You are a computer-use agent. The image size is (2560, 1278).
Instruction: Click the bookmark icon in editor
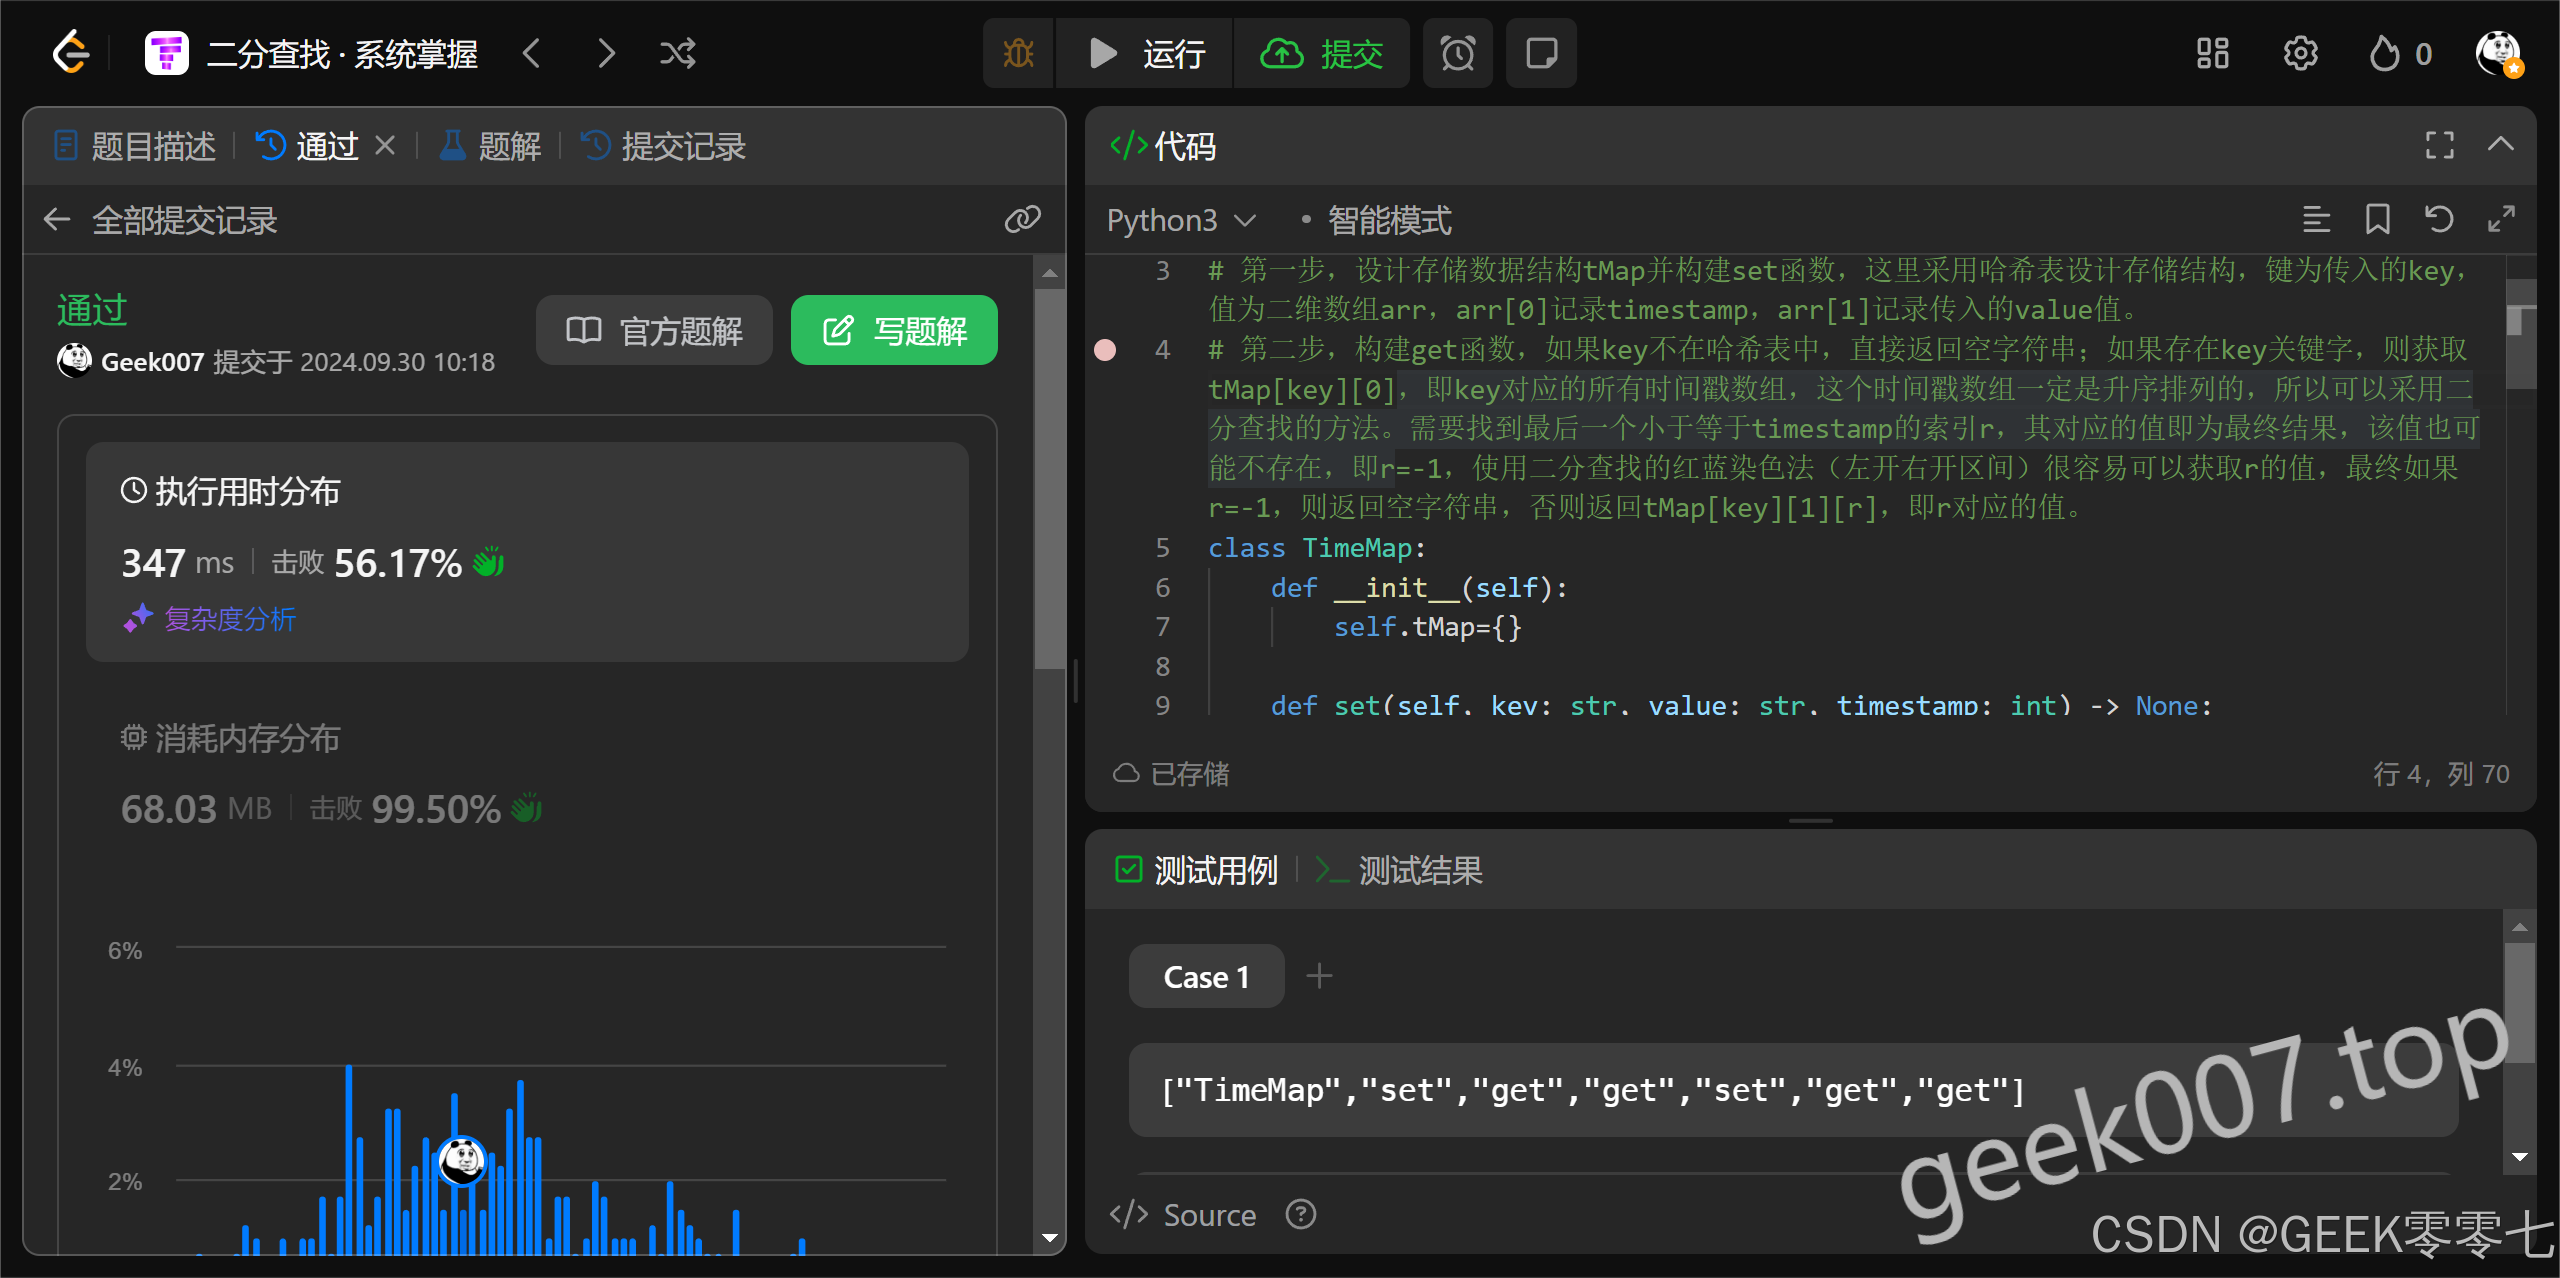[x=2377, y=219]
